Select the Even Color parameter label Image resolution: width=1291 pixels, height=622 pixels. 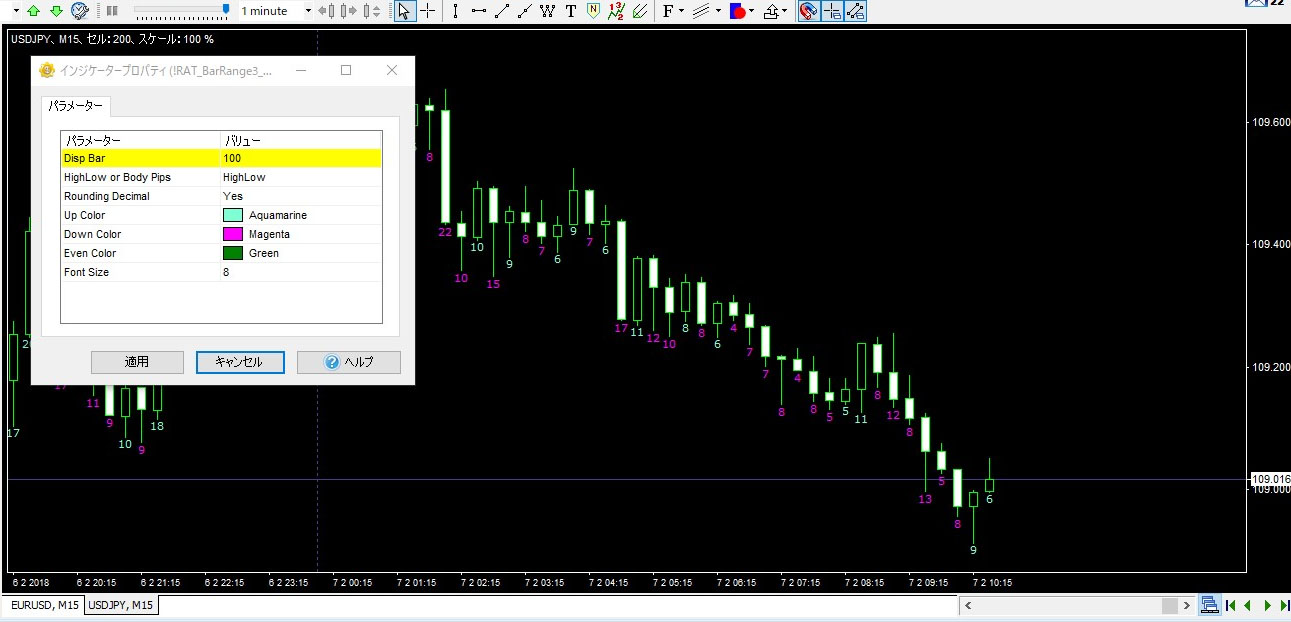[90, 253]
